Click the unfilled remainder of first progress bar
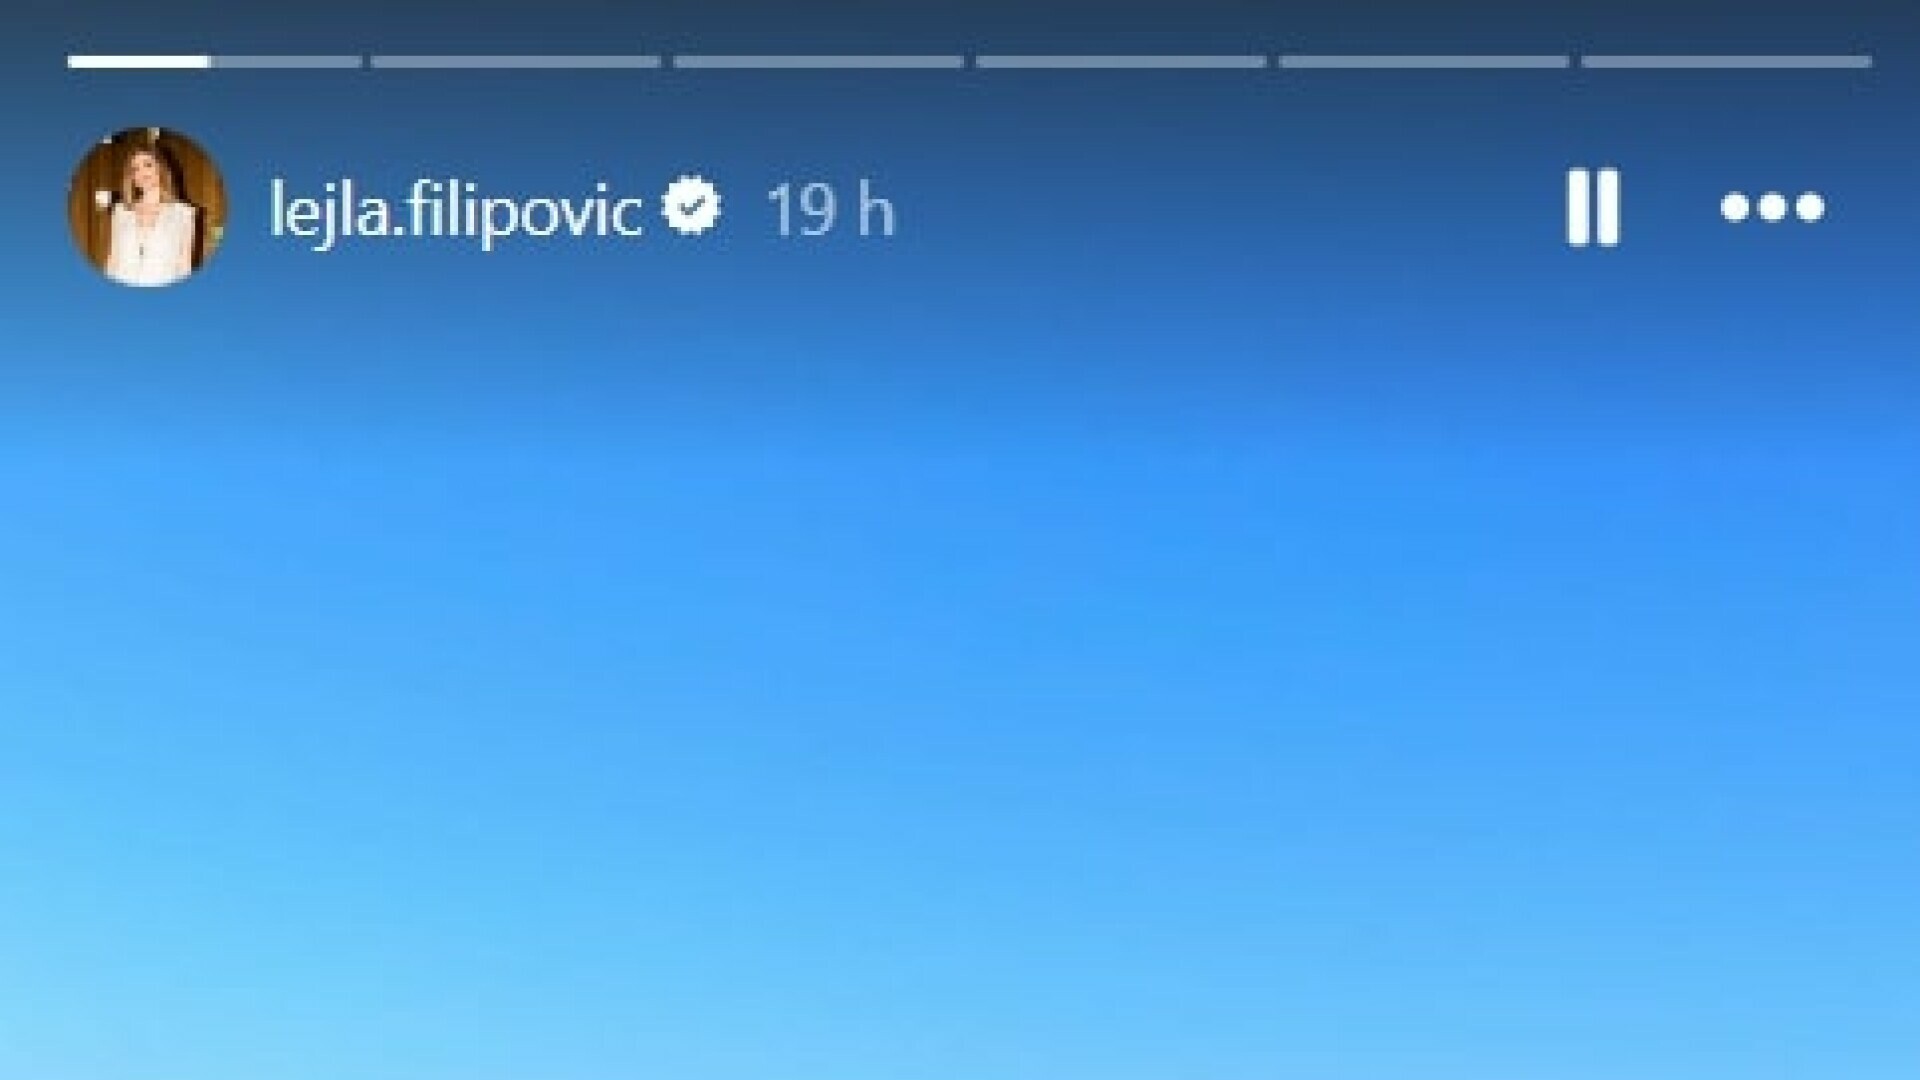 click(x=286, y=61)
